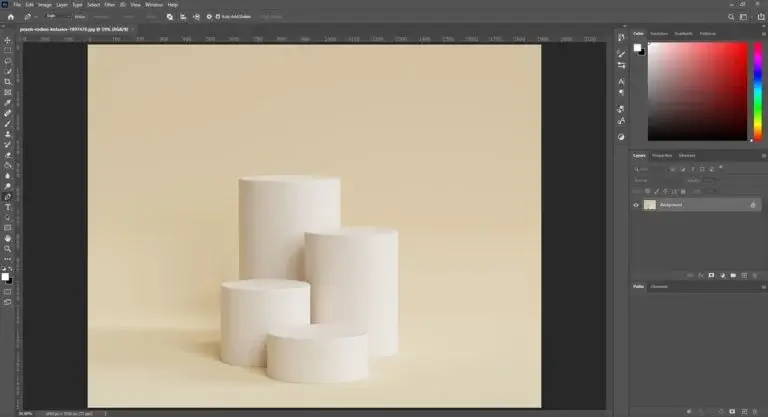
Task: Toggle Lock transparent pixels
Action: point(648,192)
